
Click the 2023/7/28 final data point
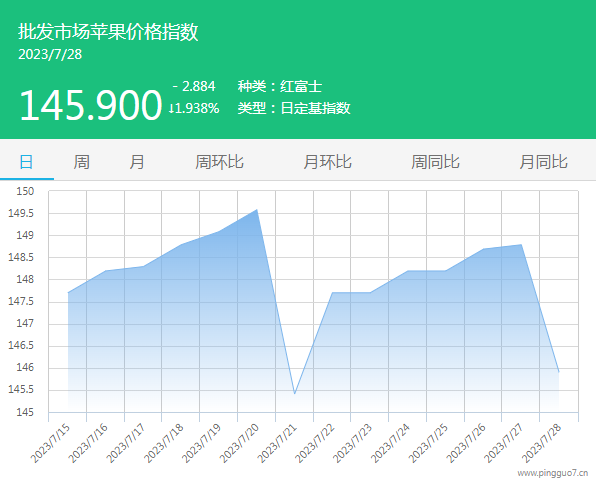(559, 372)
